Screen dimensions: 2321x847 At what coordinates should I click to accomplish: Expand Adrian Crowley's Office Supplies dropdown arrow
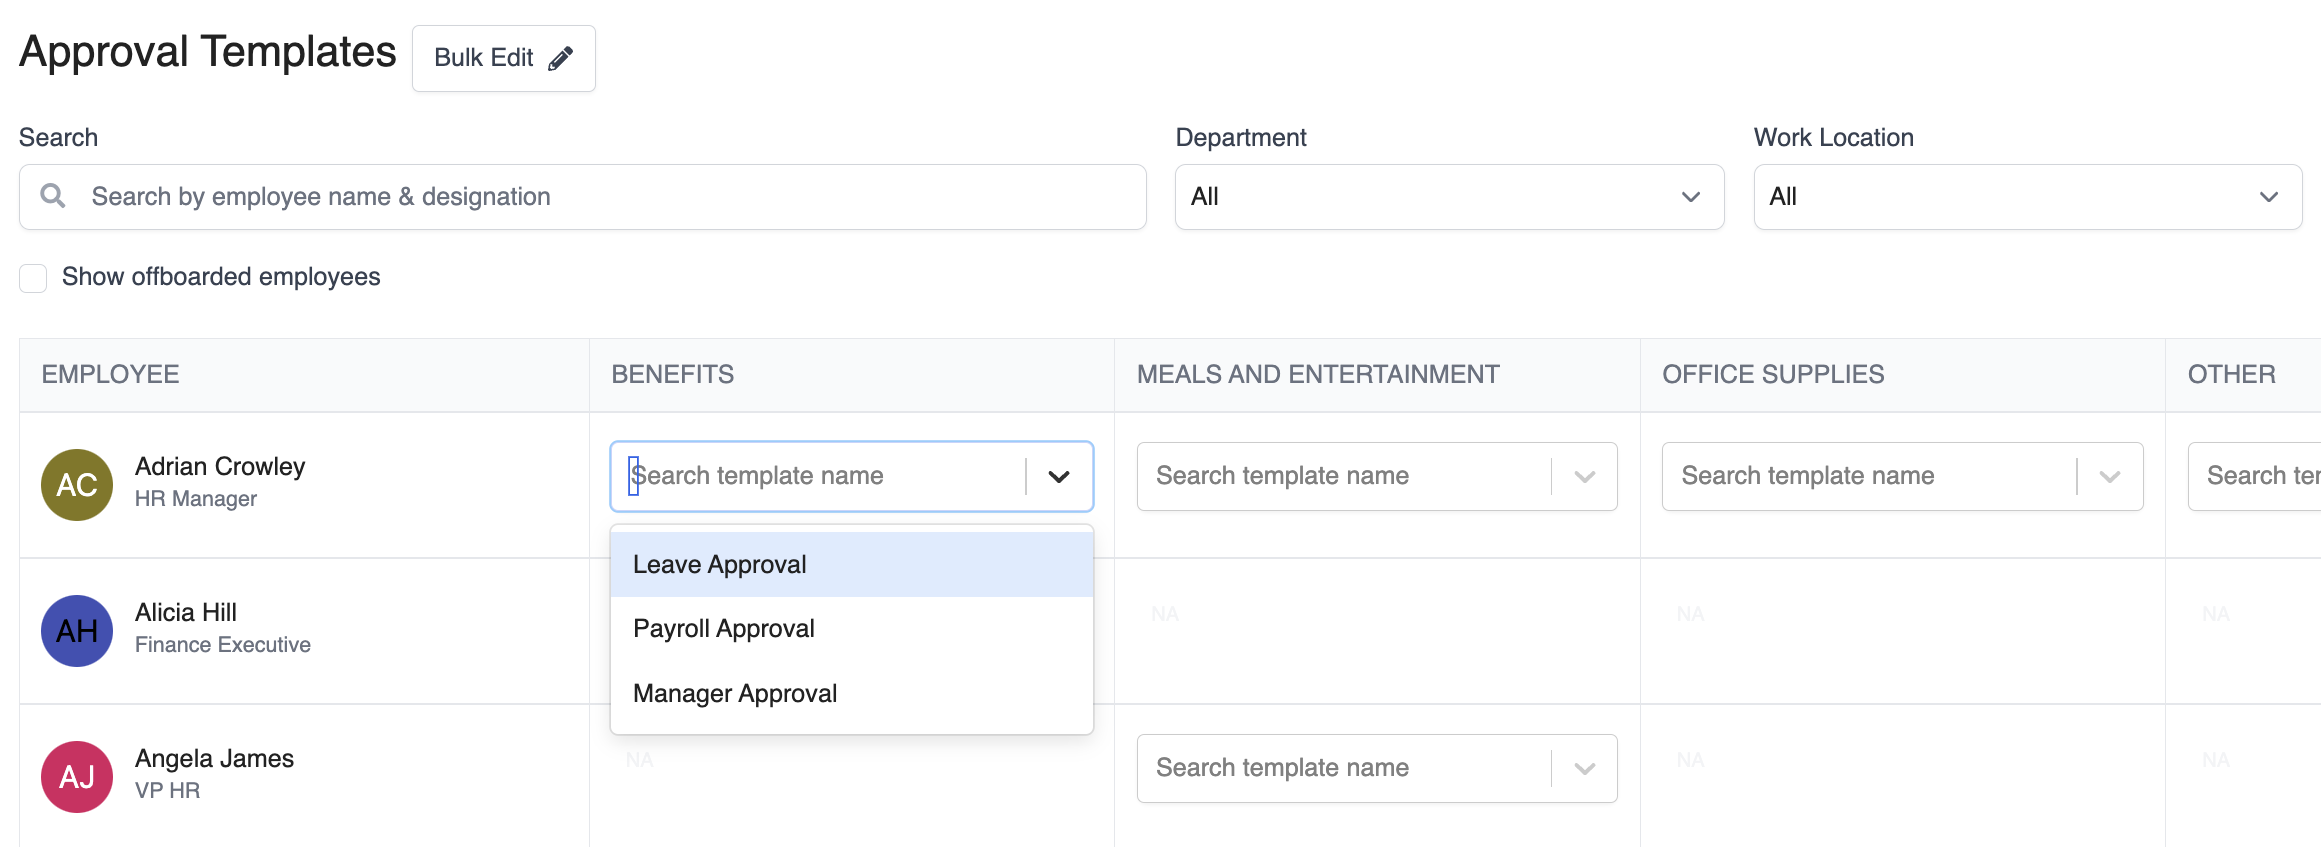(x=2110, y=477)
